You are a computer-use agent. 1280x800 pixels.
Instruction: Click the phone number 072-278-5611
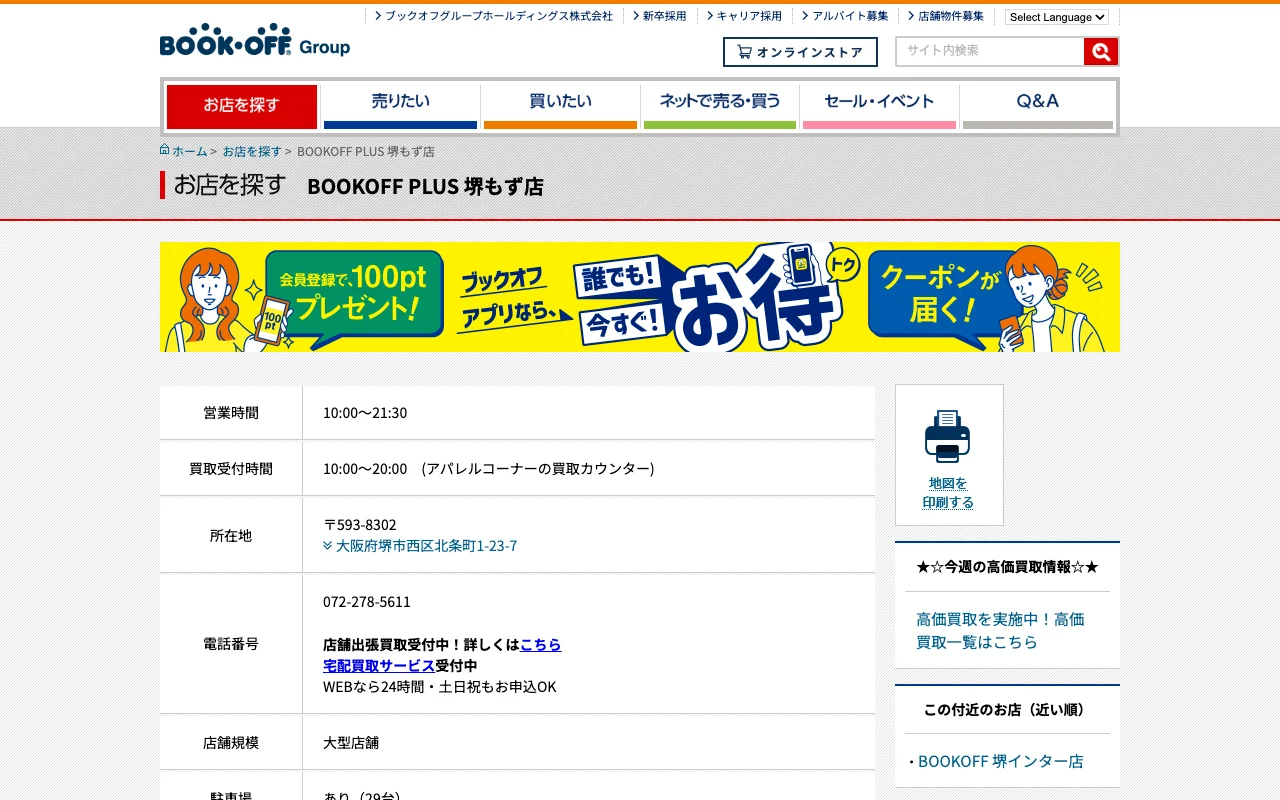click(x=367, y=602)
